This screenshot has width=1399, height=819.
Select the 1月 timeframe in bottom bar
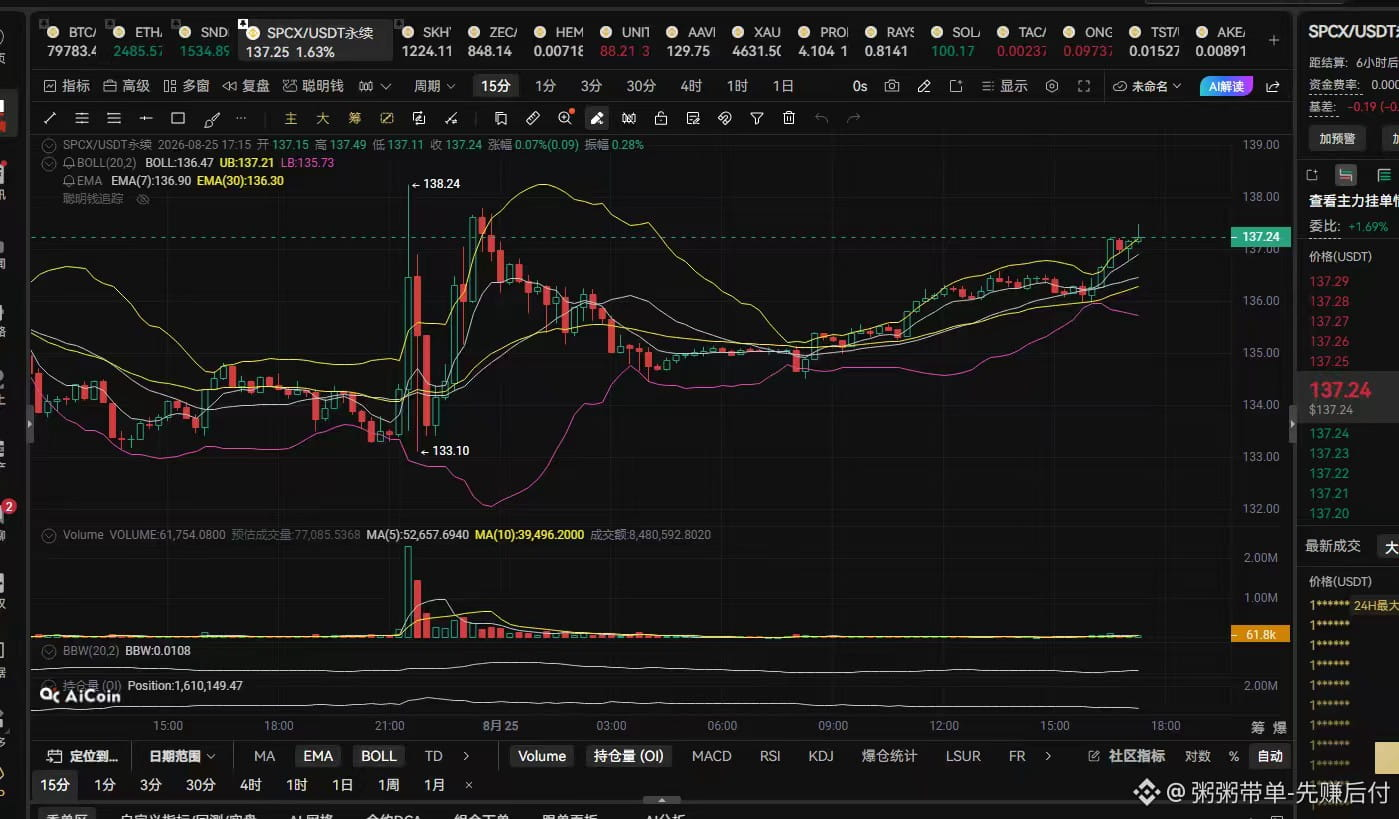[x=434, y=785]
